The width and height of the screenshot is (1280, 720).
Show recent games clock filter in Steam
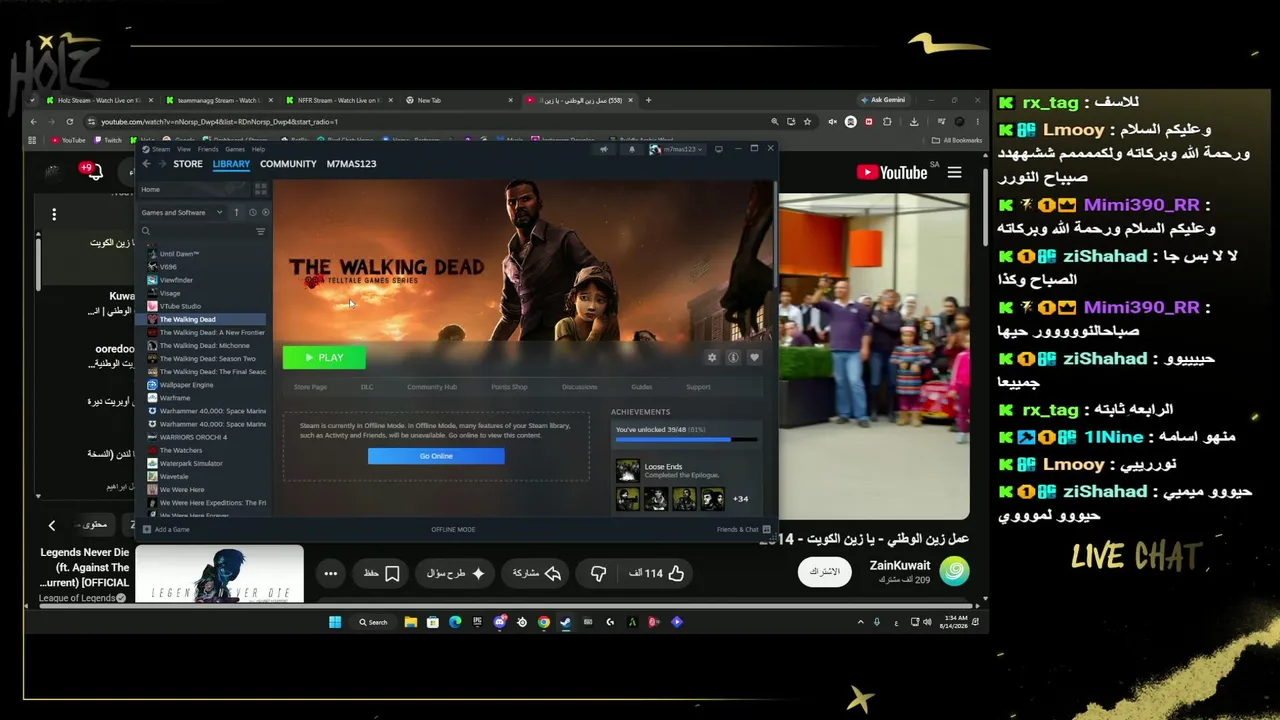pyautogui.click(x=252, y=212)
